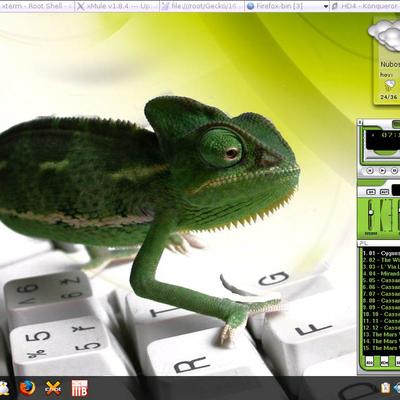Click the previous track button in player
The width and height of the screenshot is (400, 400).
pos(370,171)
